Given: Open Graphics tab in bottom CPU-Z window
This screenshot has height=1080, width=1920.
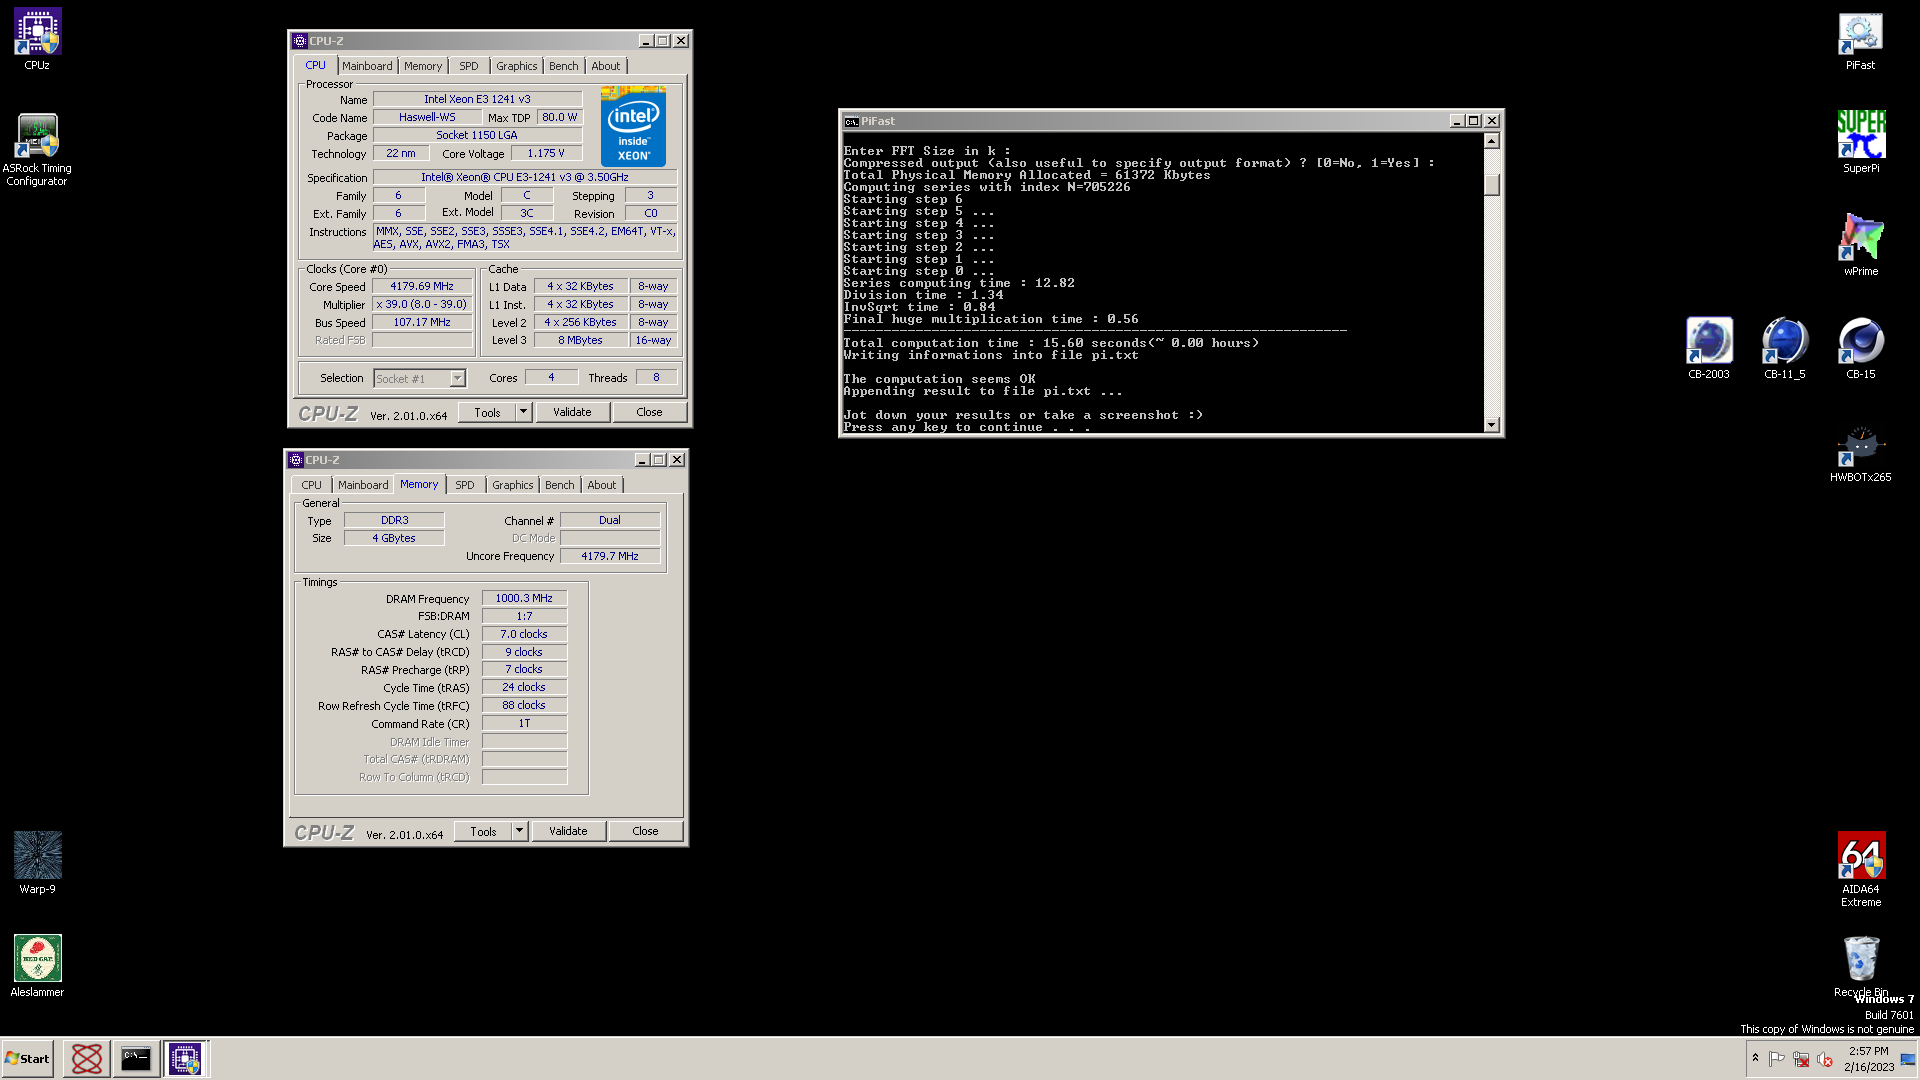Looking at the screenshot, I should (513, 485).
